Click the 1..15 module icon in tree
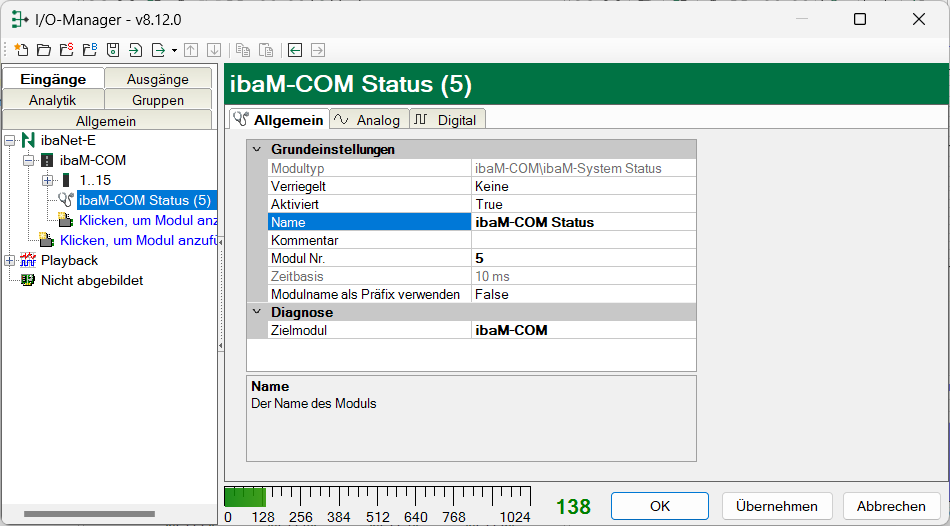The height and width of the screenshot is (526, 950). click(x=66, y=181)
